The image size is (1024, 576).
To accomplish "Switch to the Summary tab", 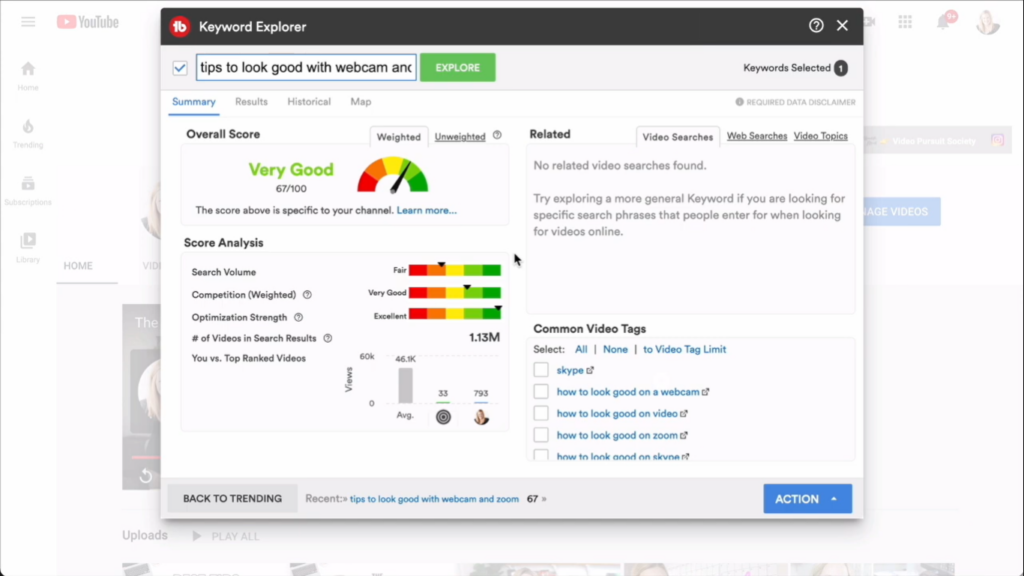I will pos(194,102).
